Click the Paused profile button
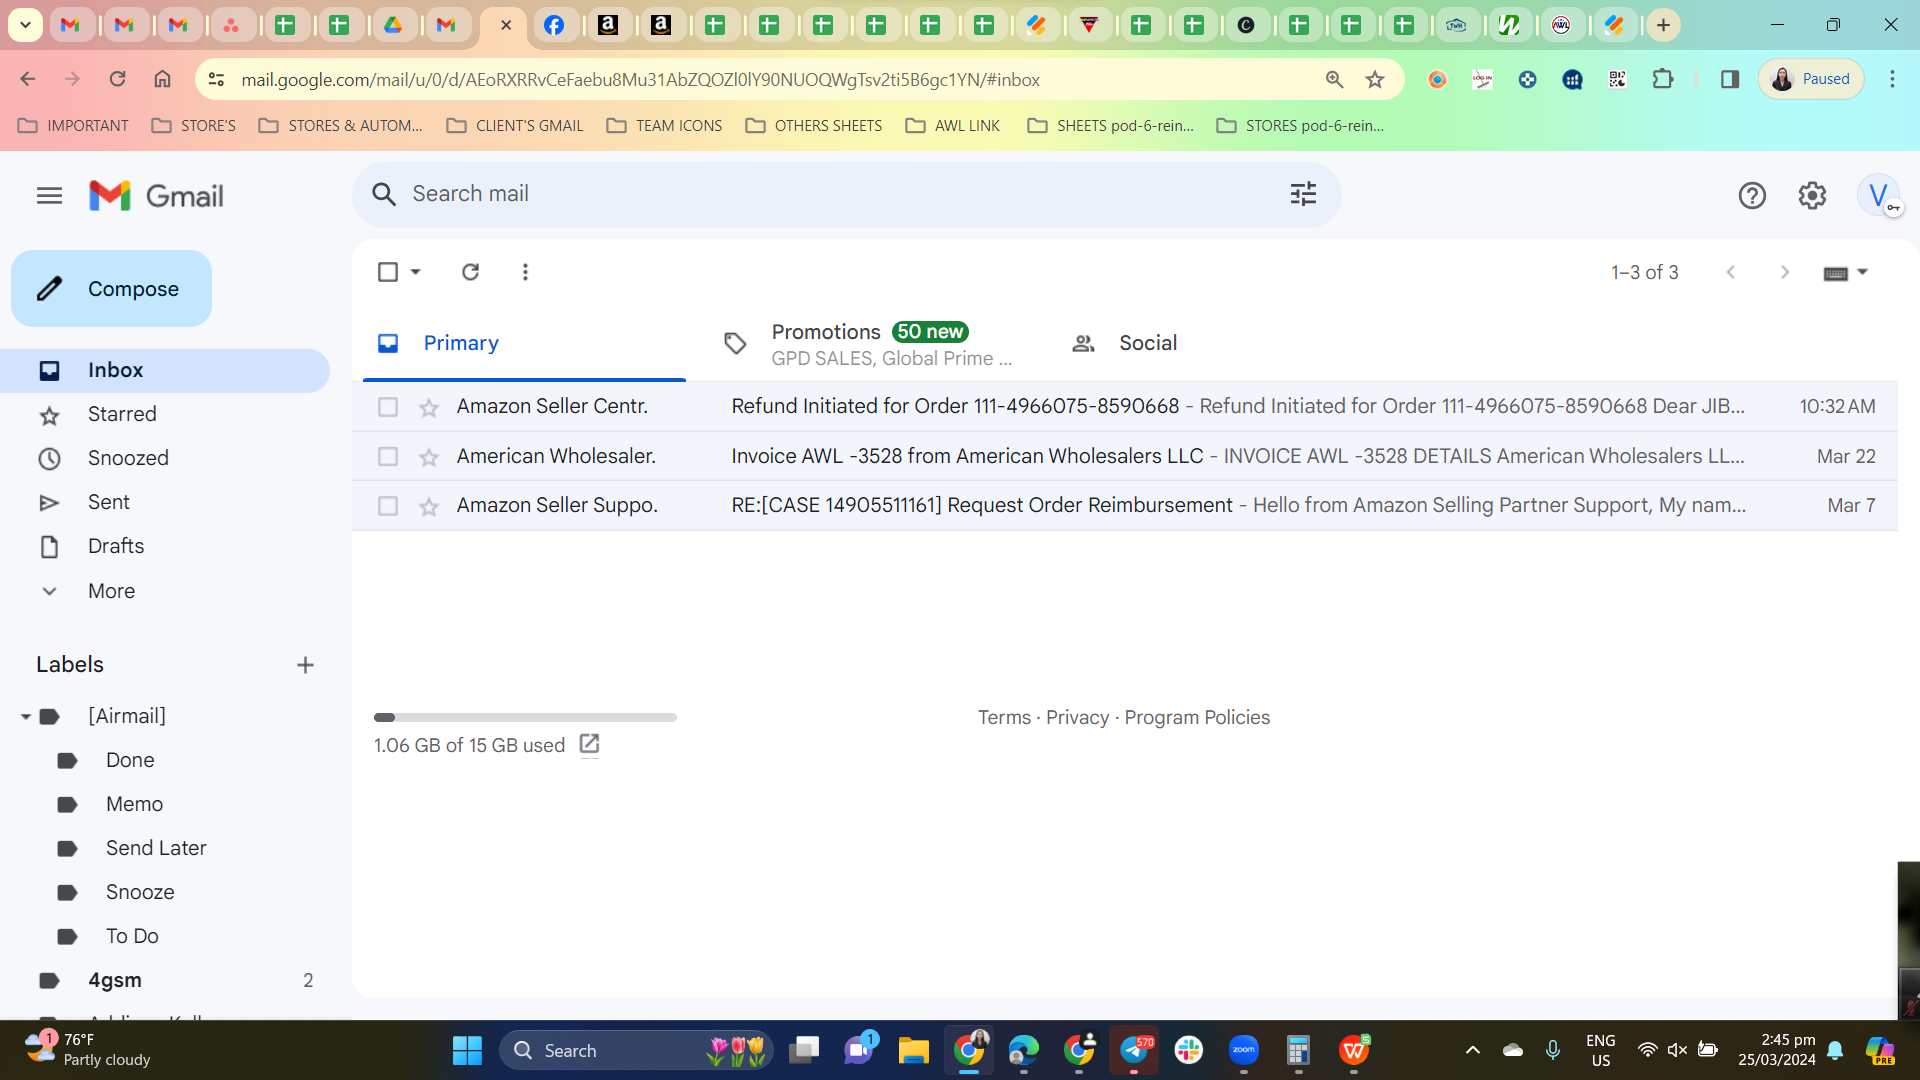The height and width of the screenshot is (1080, 1920). coord(1811,79)
